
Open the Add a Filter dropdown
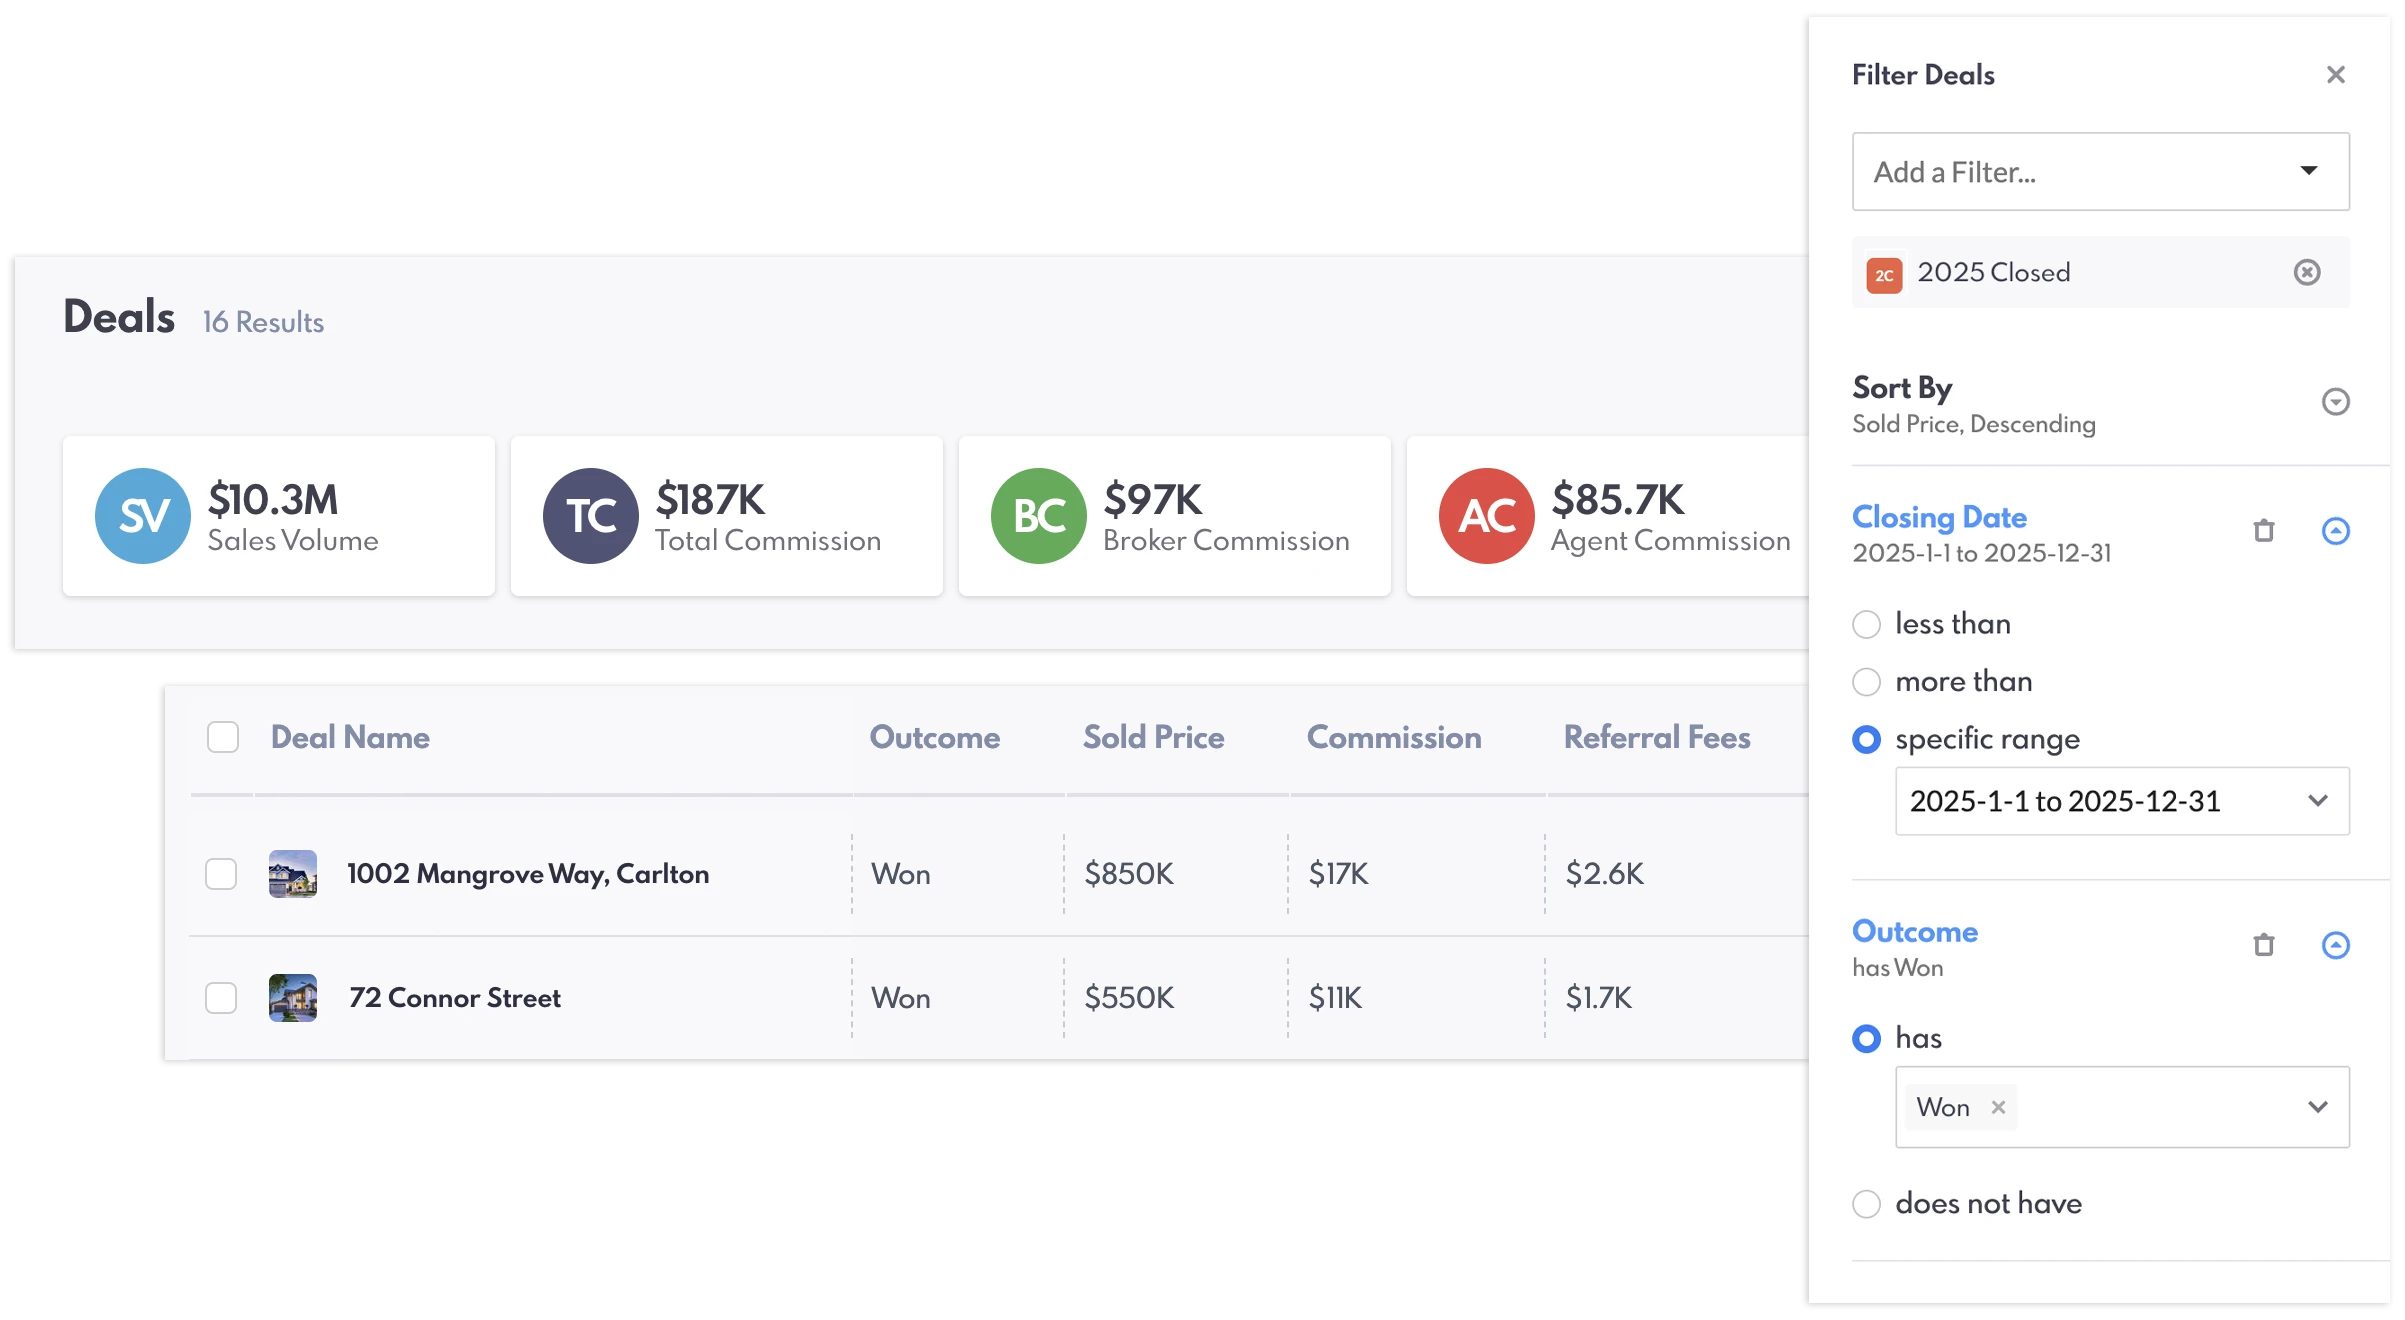(x=2100, y=172)
